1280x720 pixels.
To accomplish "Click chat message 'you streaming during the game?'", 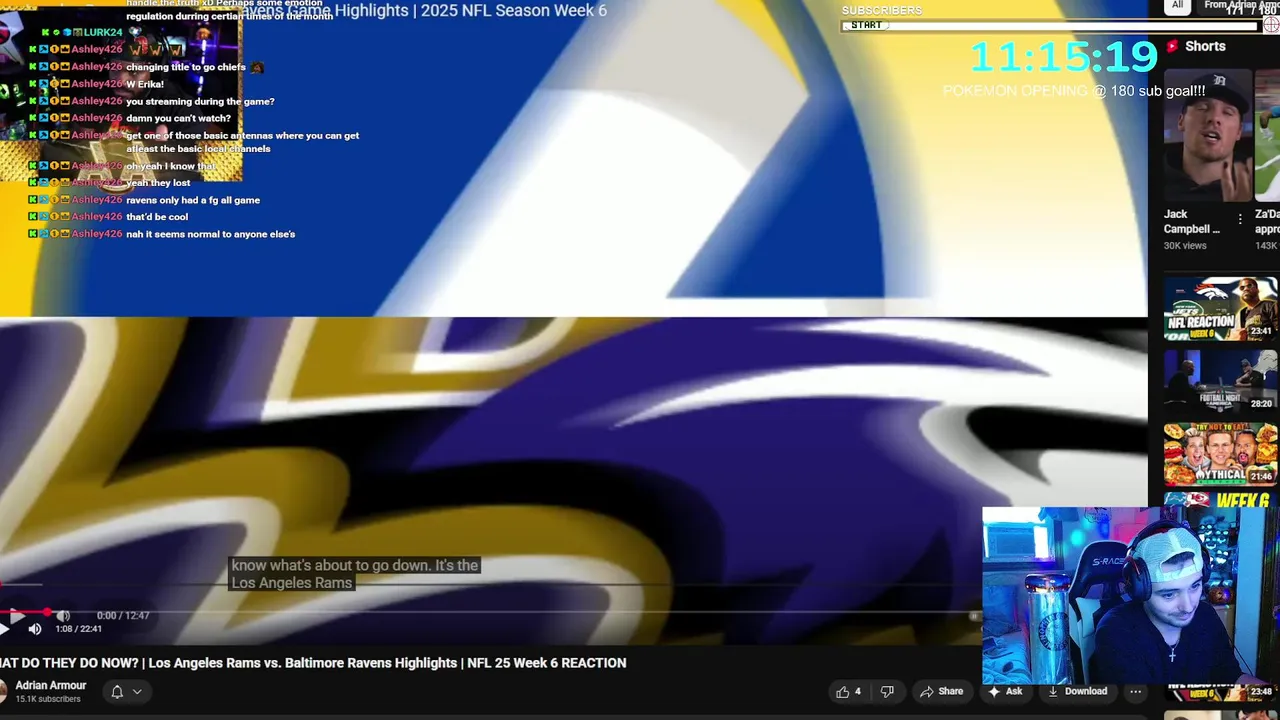I will click(200, 101).
